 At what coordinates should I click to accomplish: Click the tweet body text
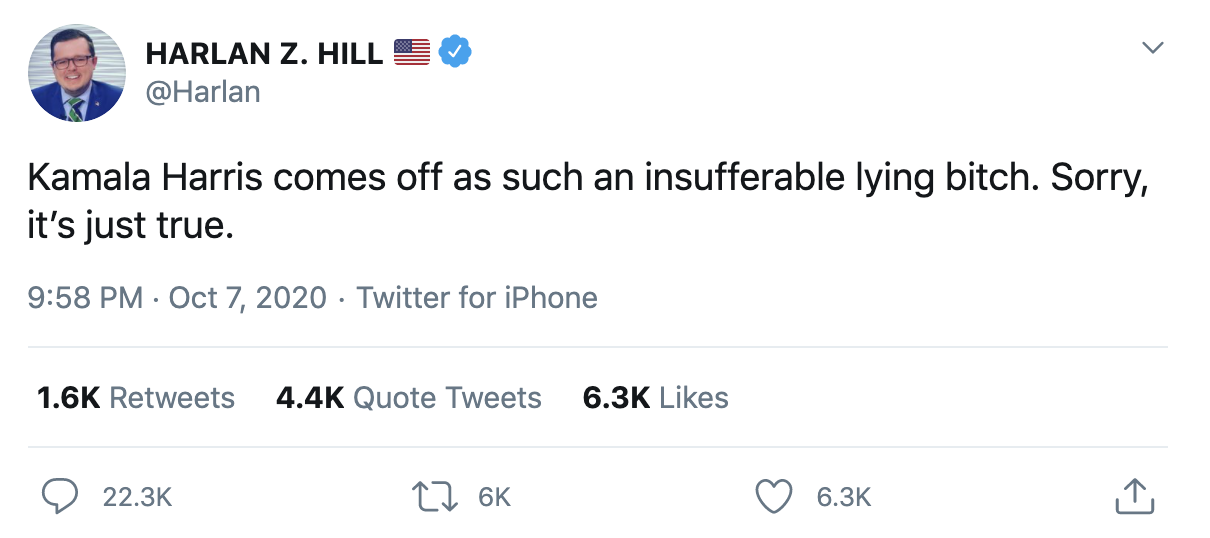tap(585, 201)
